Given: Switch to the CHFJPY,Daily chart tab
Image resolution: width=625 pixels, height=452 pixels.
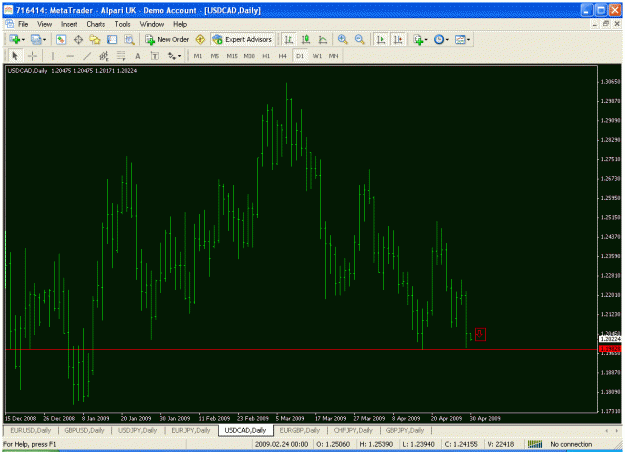Looking at the screenshot, I should coord(353,430).
